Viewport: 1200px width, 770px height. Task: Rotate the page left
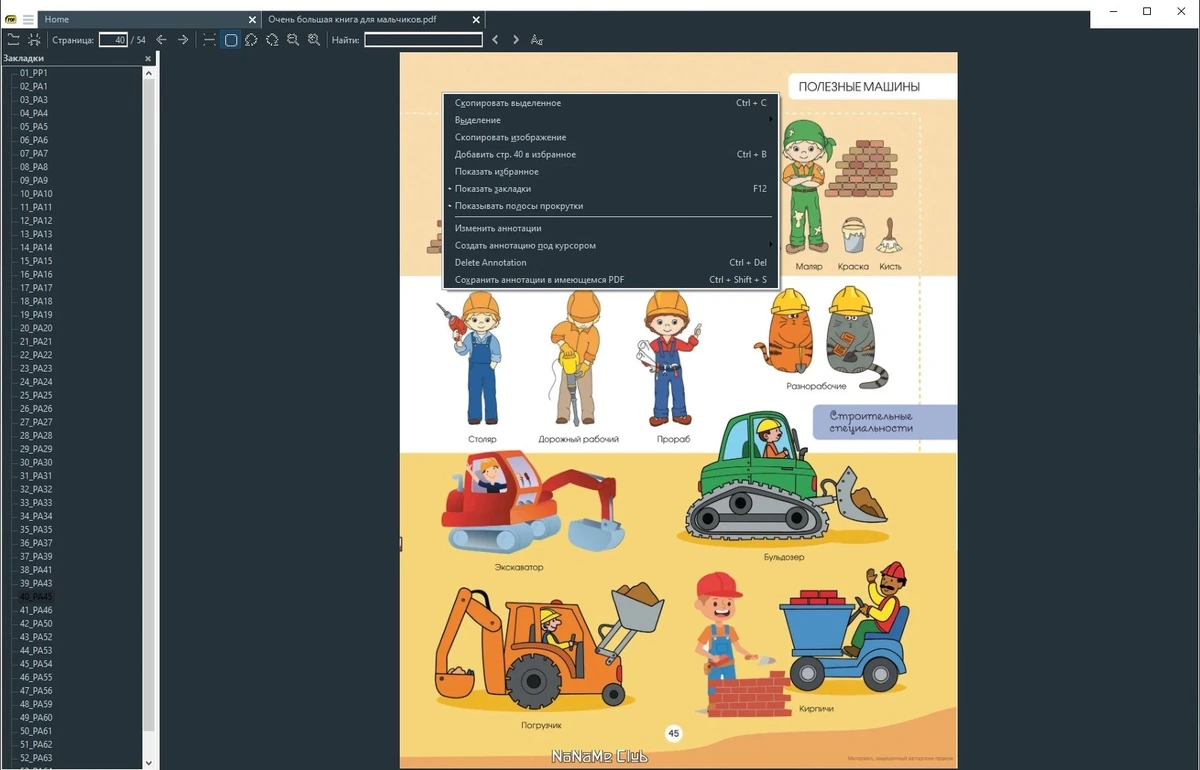(x=251, y=40)
